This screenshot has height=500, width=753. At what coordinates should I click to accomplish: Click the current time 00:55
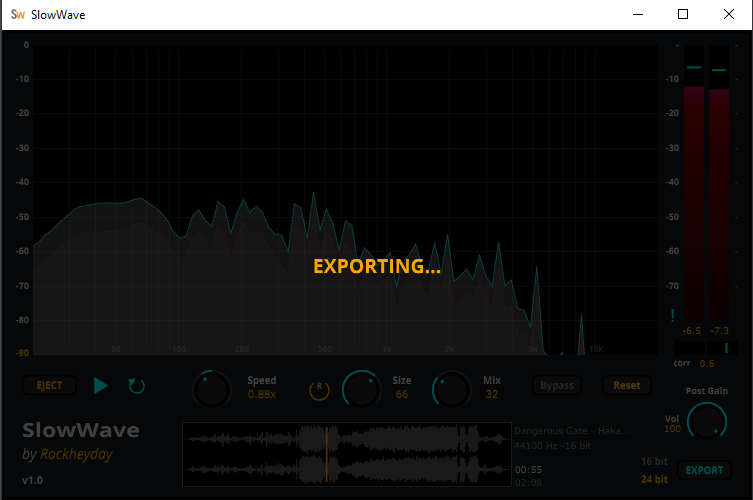pyautogui.click(x=528, y=470)
